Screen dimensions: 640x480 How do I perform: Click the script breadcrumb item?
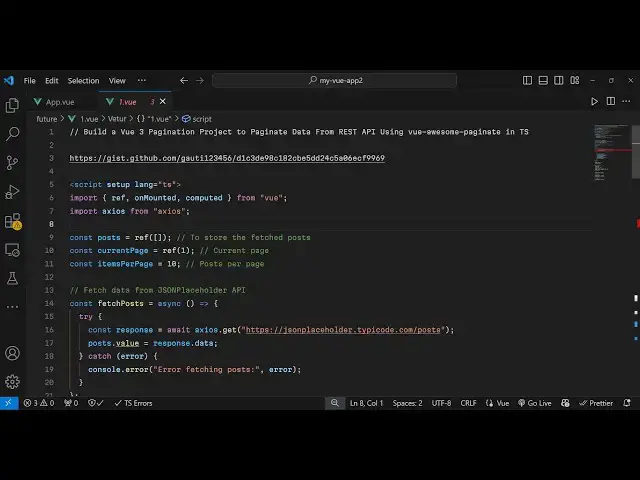[197, 119]
